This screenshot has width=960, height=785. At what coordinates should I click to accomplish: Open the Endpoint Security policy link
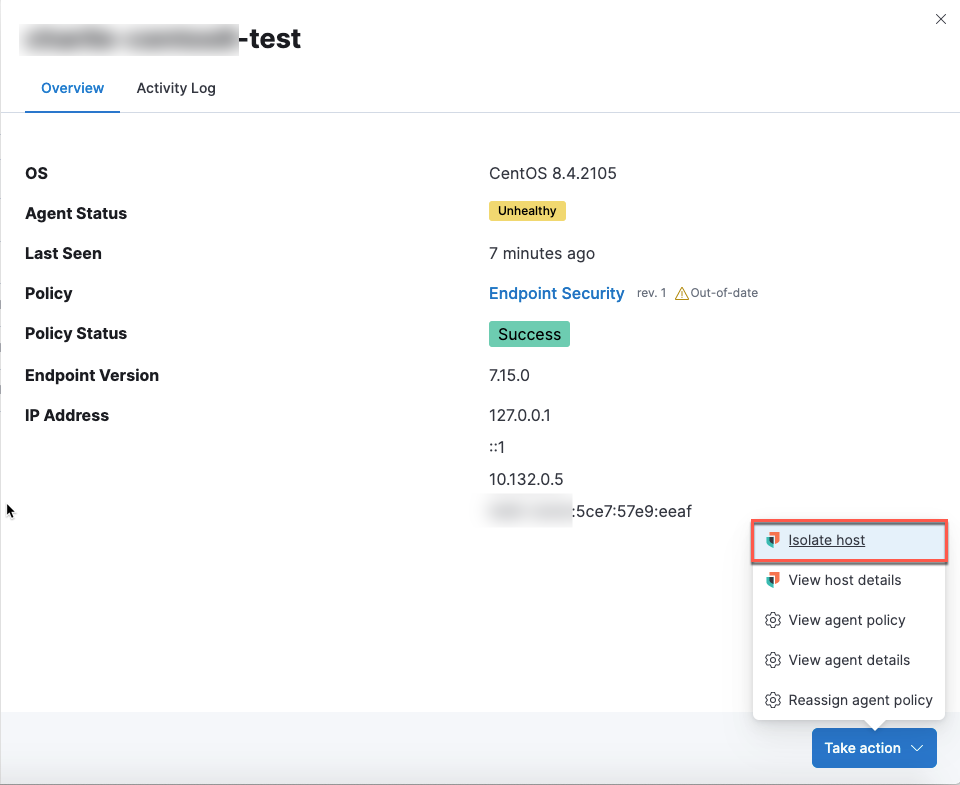pos(556,293)
